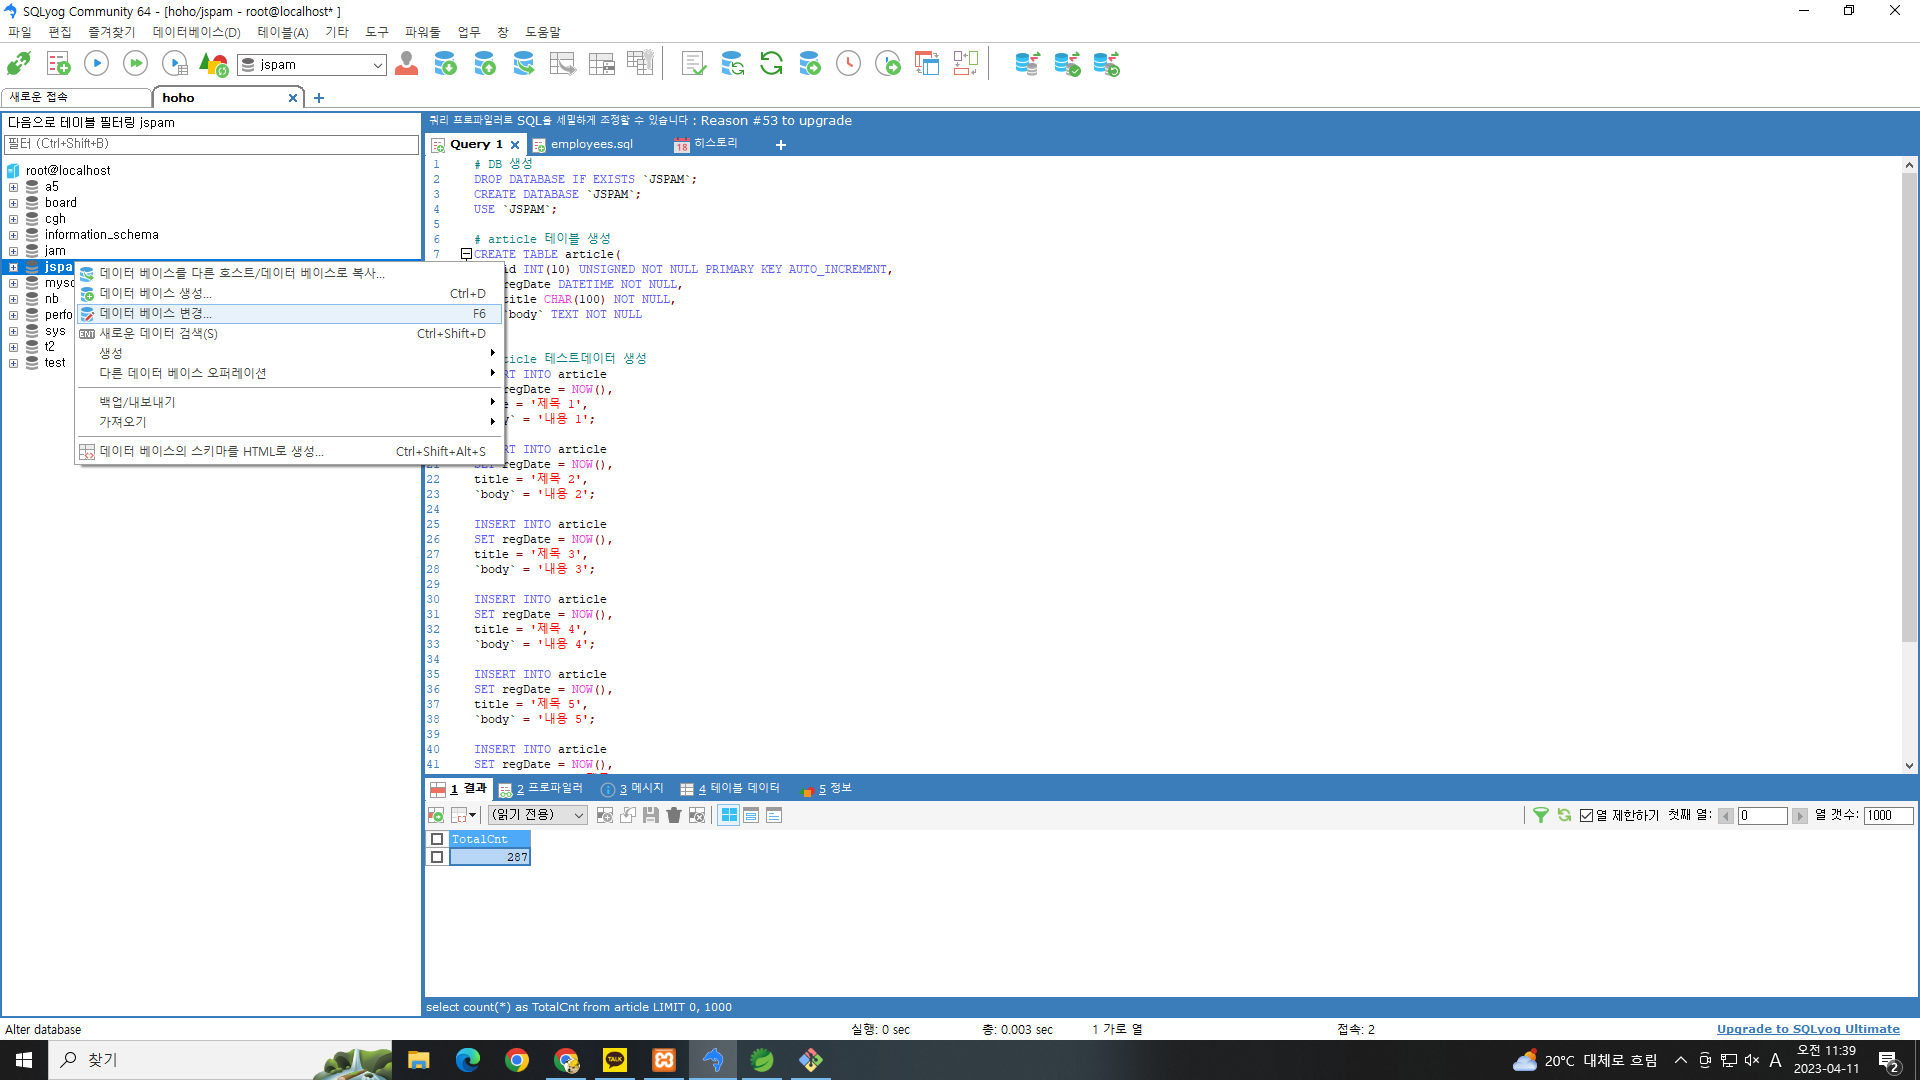Screen dimensions: 1920x1080
Task: Switch to the employees.sql query tab
Action: click(x=591, y=144)
